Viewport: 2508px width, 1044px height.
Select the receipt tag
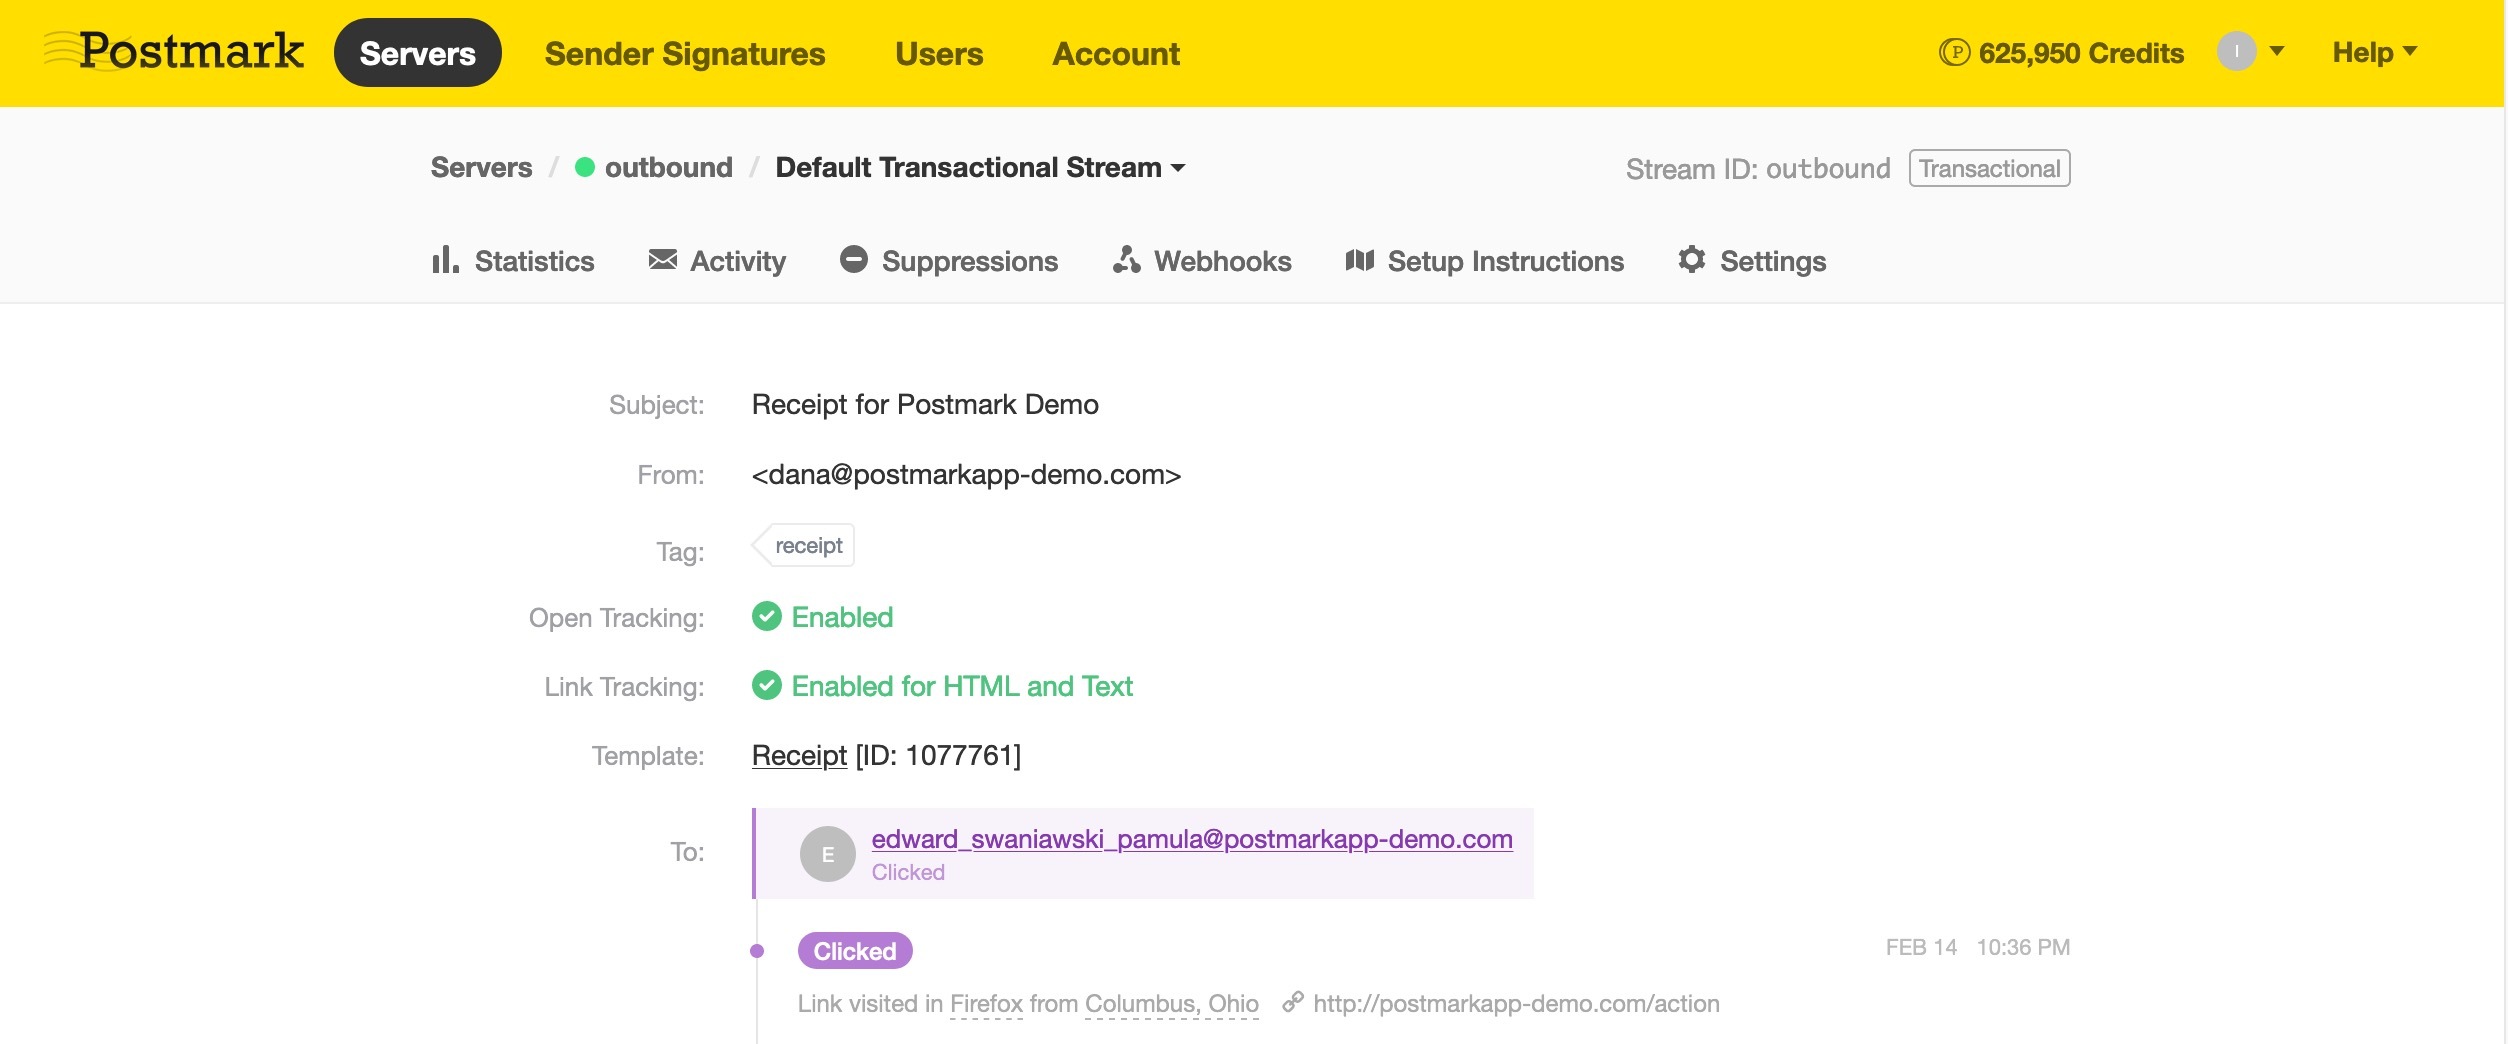tap(807, 546)
